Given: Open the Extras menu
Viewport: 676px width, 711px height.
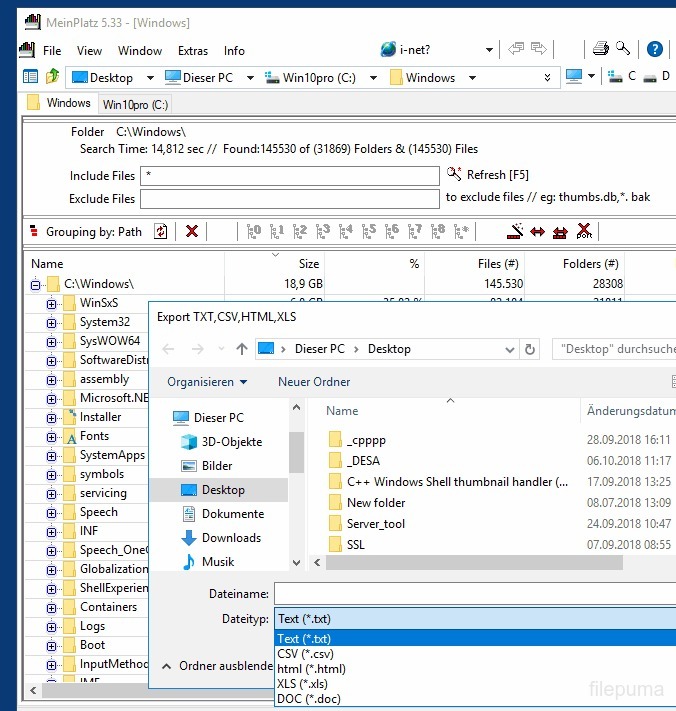Looking at the screenshot, I should [193, 50].
